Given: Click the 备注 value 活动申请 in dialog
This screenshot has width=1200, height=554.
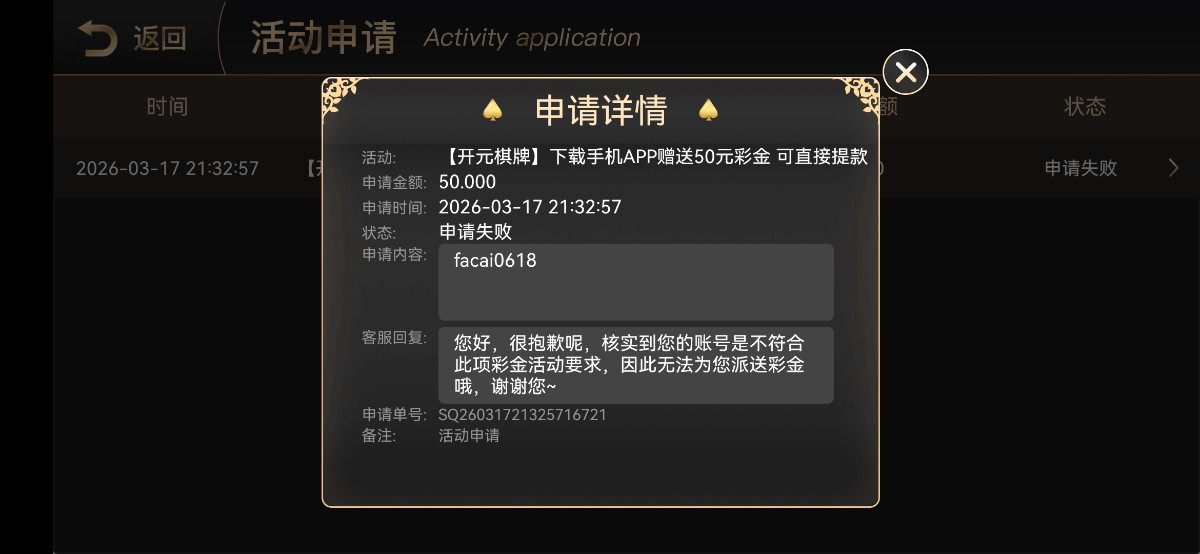Looking at the screenshot, I should point(469,436).
